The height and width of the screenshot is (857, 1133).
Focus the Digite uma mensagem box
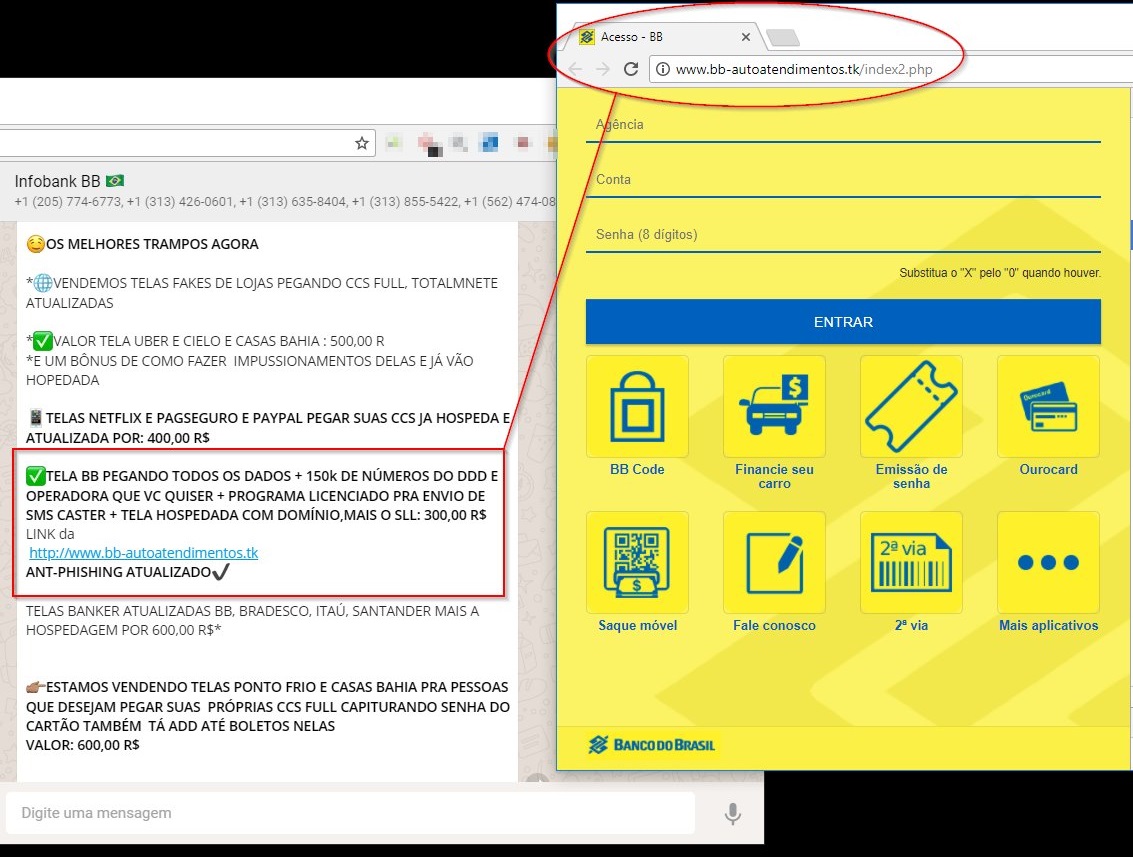coord(350,813)
